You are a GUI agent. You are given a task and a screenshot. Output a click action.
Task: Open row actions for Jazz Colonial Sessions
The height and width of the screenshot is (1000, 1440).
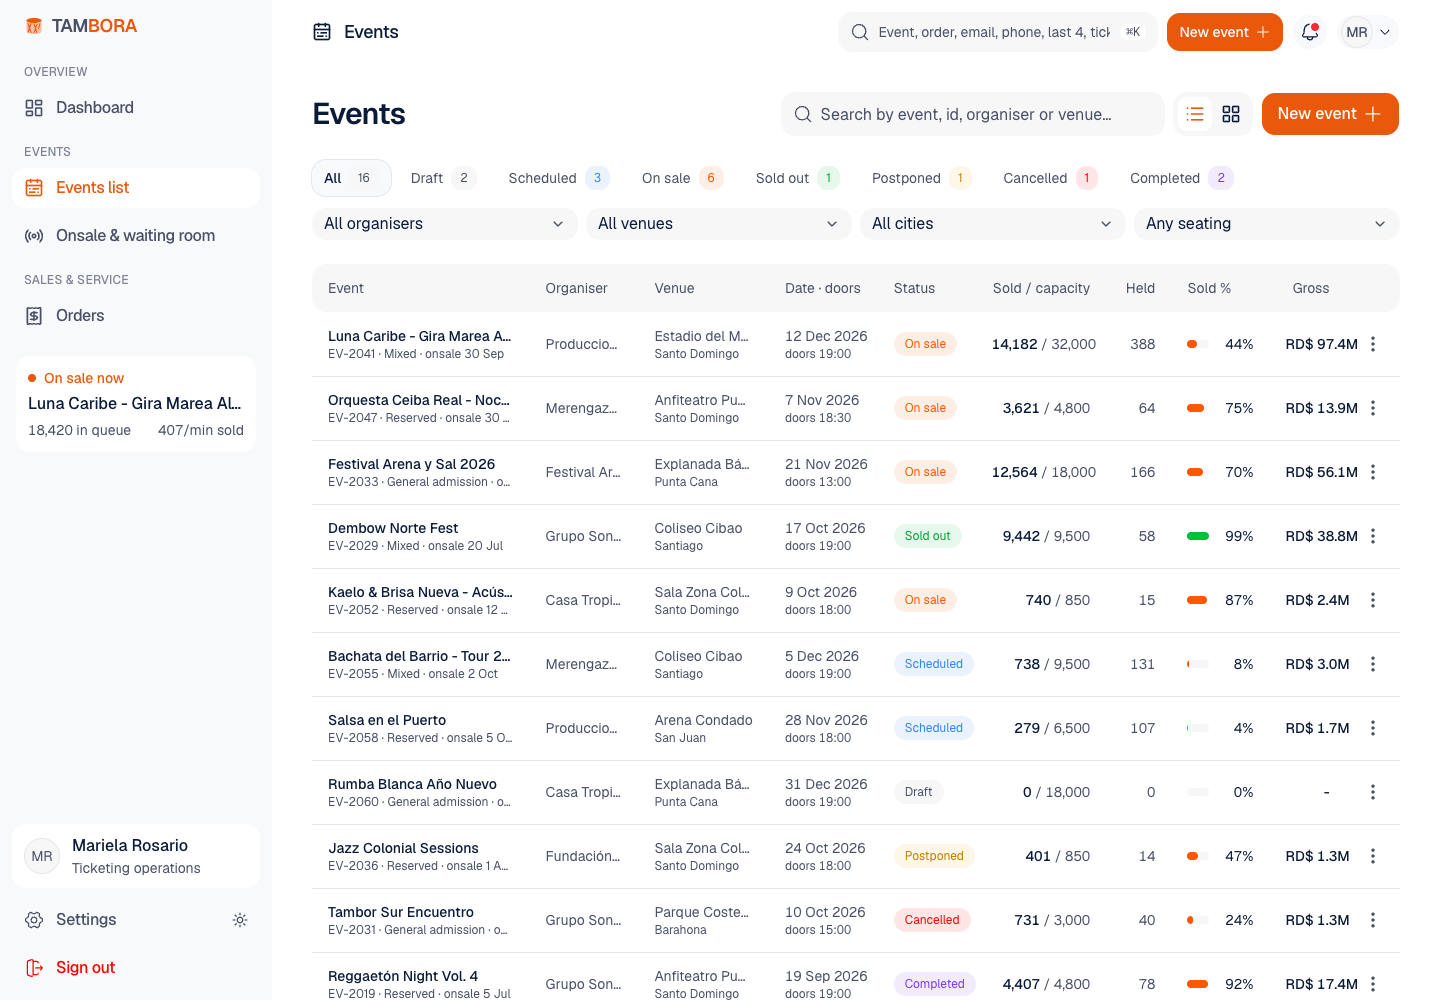1373,856
